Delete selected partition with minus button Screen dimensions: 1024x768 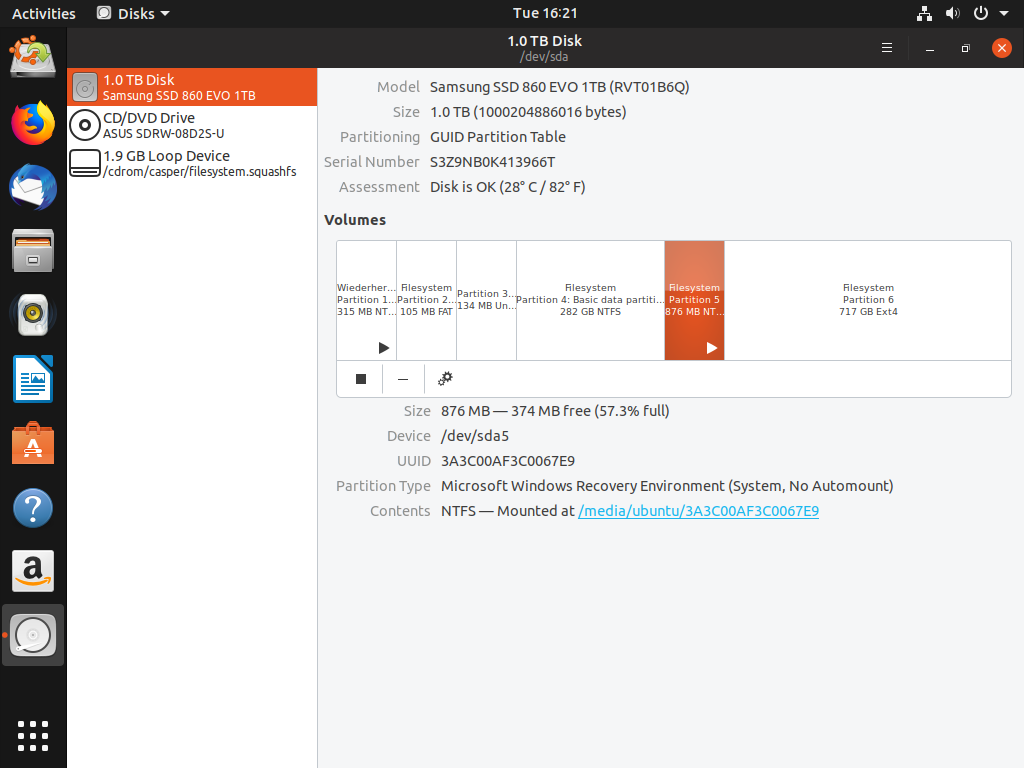(x=403, y=379)
